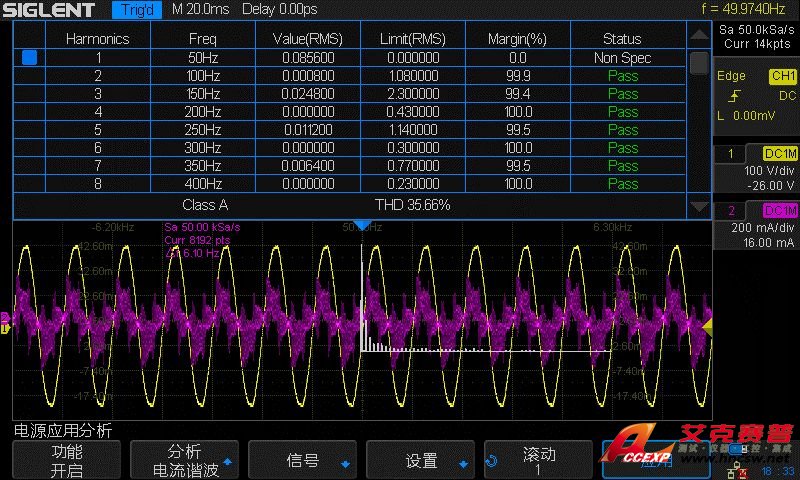Click the SIGLENT logo
This screenshot has height=480, width=800.
pyautogui.click(x=50, y=10)
